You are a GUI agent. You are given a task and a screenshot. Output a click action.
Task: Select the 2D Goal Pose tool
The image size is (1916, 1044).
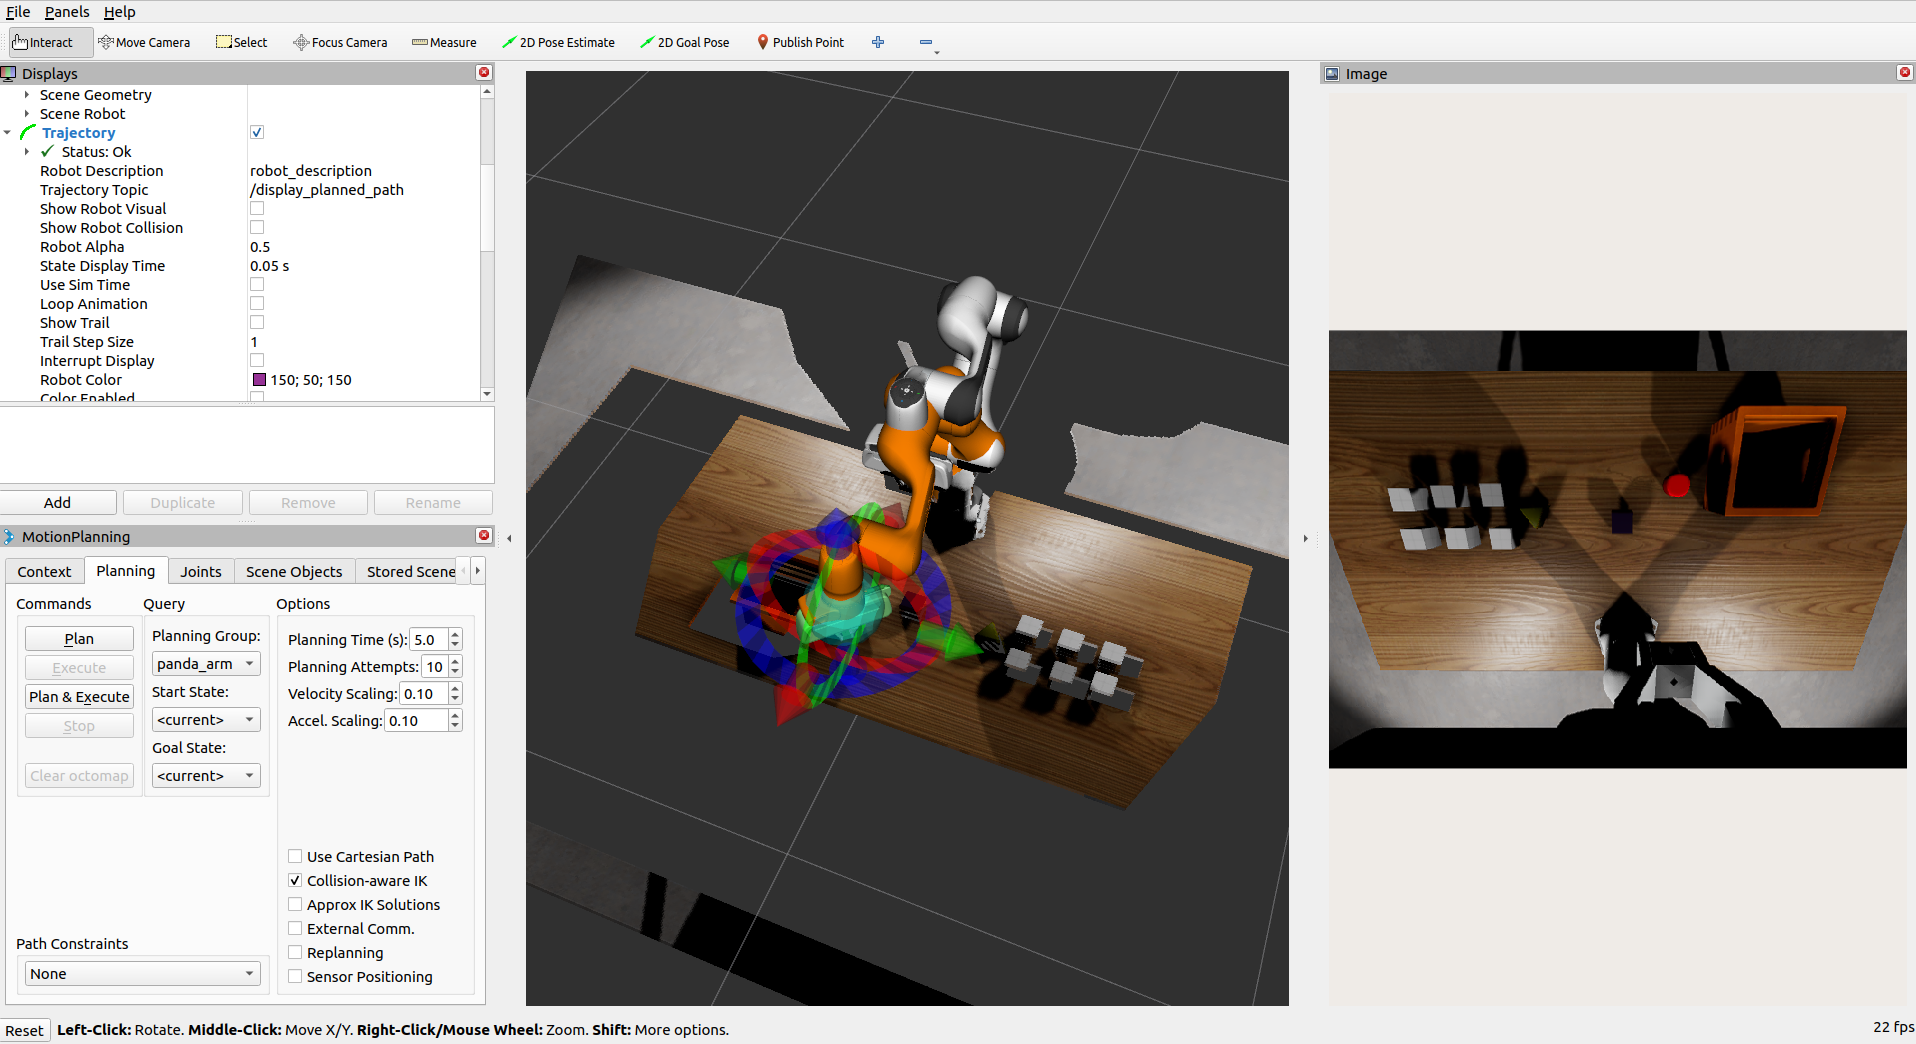[685, 42]
